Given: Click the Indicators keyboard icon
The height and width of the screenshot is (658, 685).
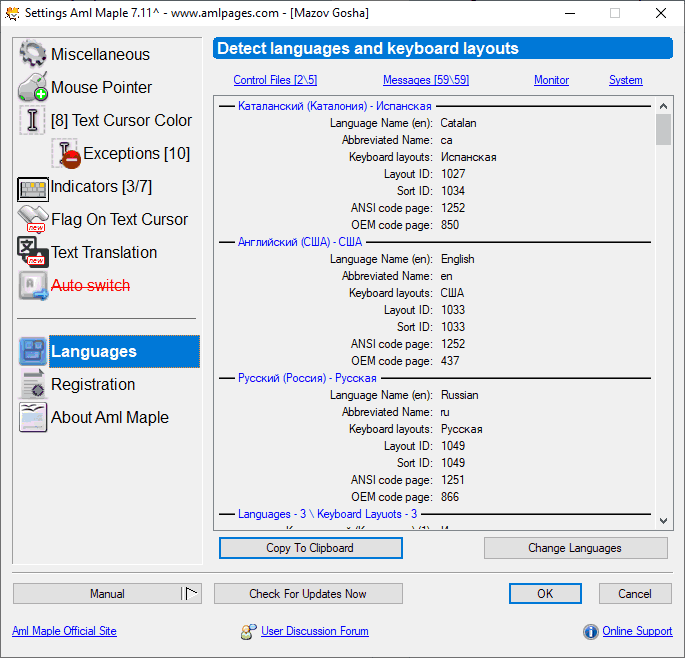Looking at the screenshot, I should [33, 189].
